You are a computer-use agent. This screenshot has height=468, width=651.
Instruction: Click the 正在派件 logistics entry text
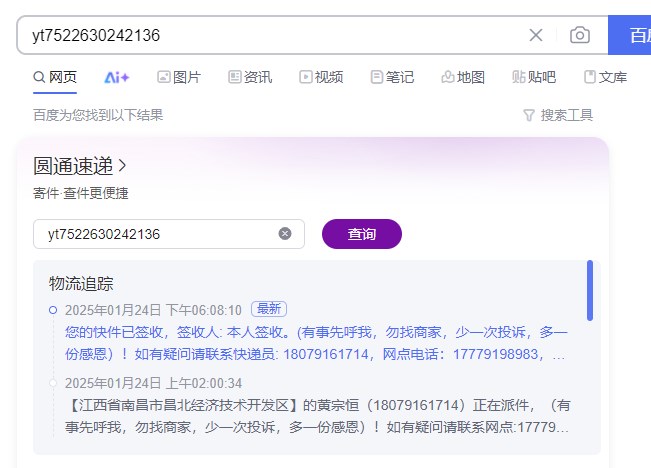click(x=318, y=416)
